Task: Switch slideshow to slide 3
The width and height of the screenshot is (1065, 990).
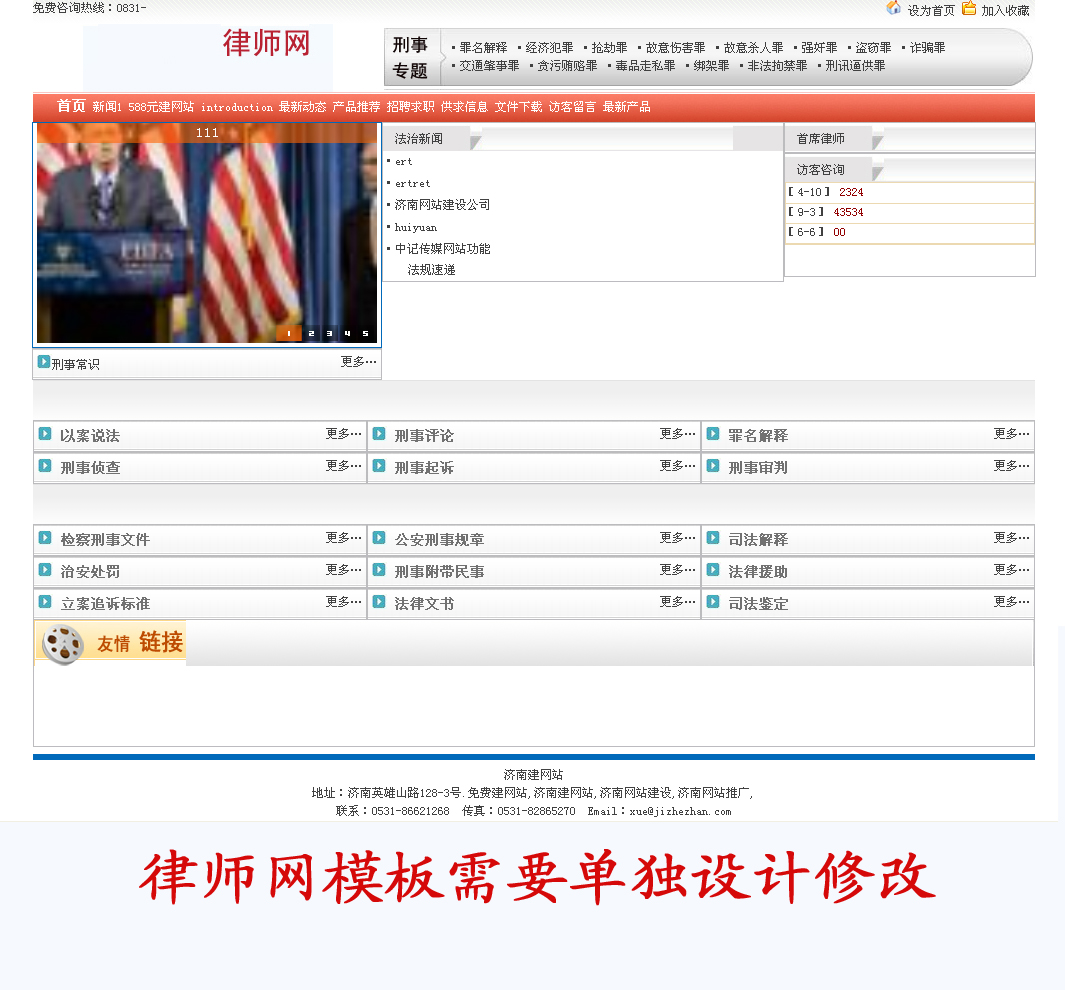Action: 328,334
